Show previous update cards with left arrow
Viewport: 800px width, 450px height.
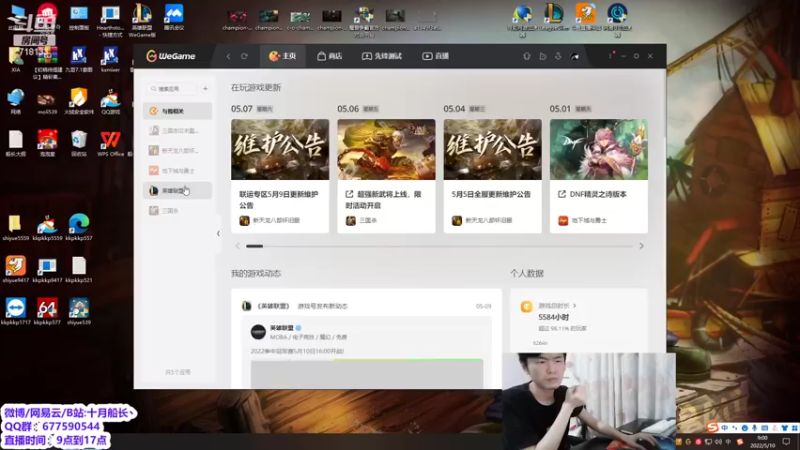point(237,246)
